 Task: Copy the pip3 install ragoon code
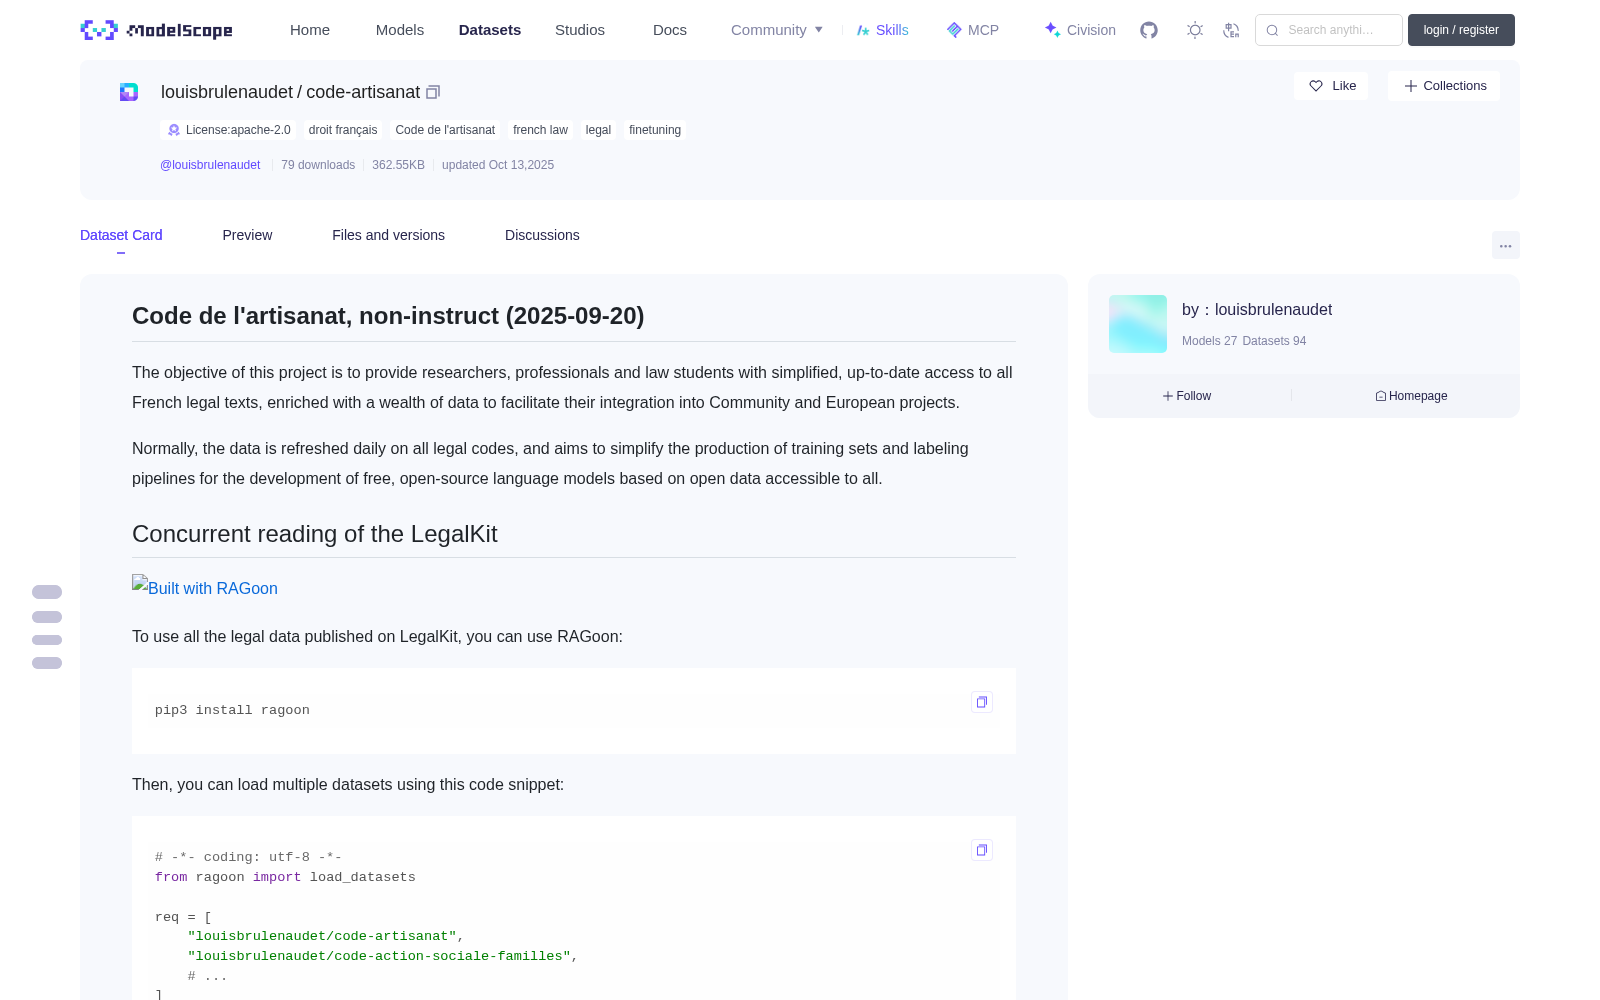tap(982, 702)
